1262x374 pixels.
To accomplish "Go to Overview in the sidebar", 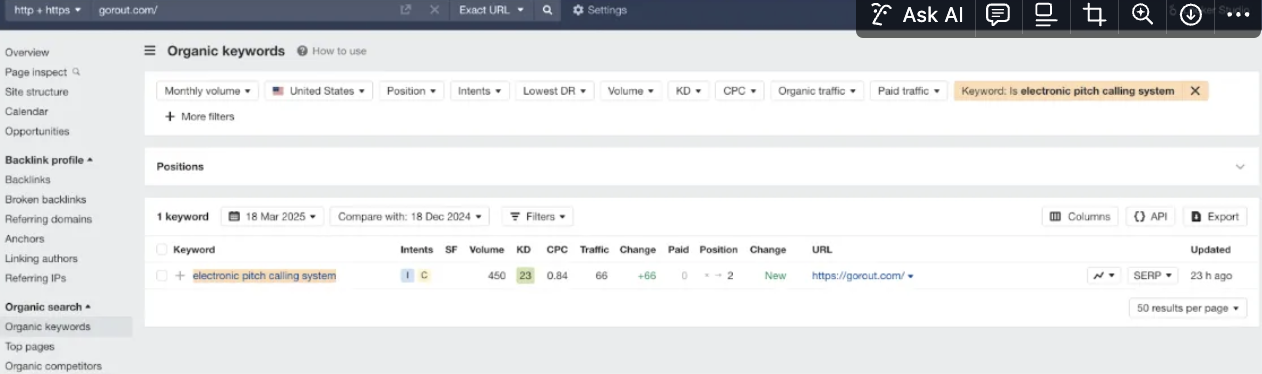I will (27, 52).
